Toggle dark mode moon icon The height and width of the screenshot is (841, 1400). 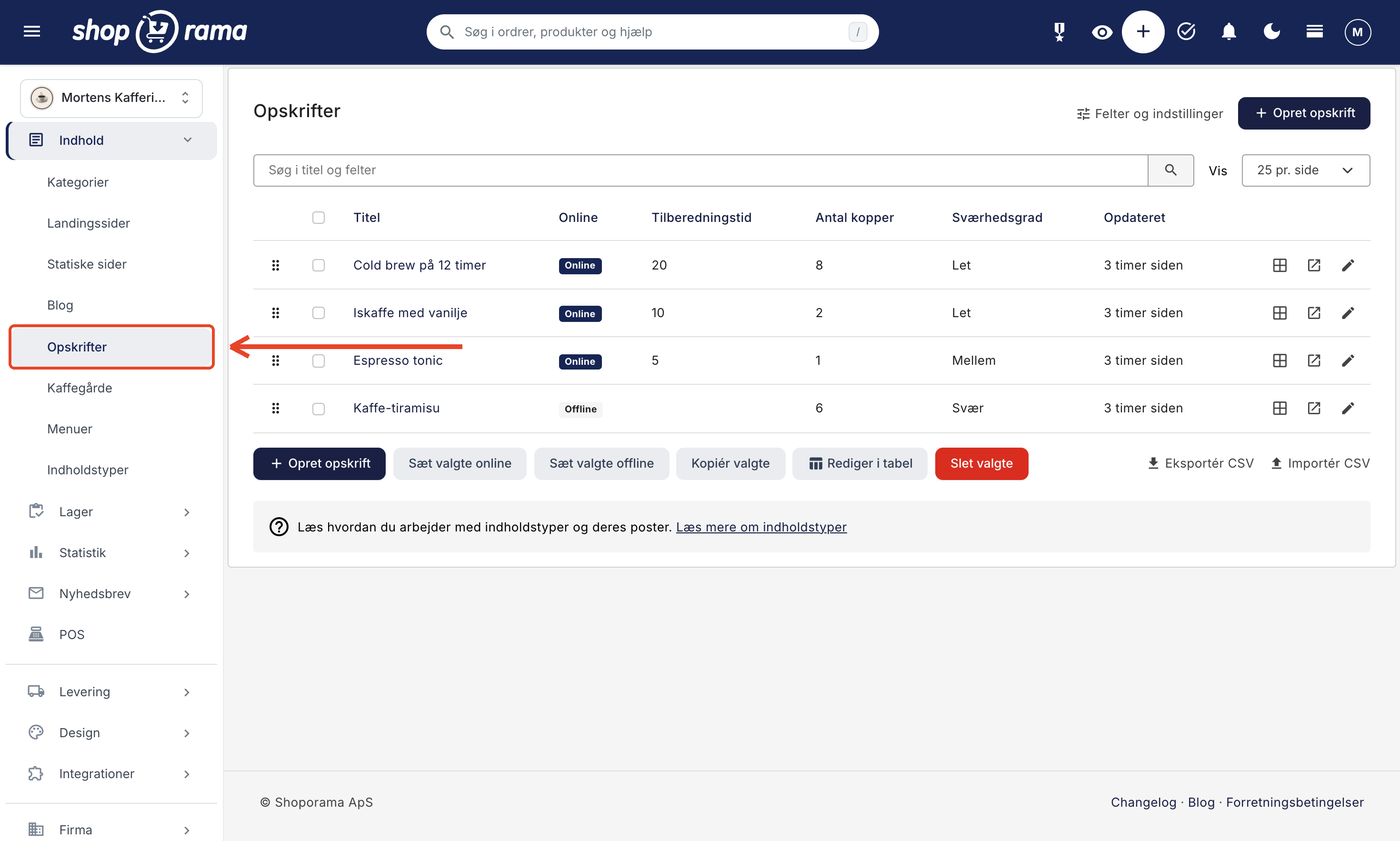point(1272,32)
